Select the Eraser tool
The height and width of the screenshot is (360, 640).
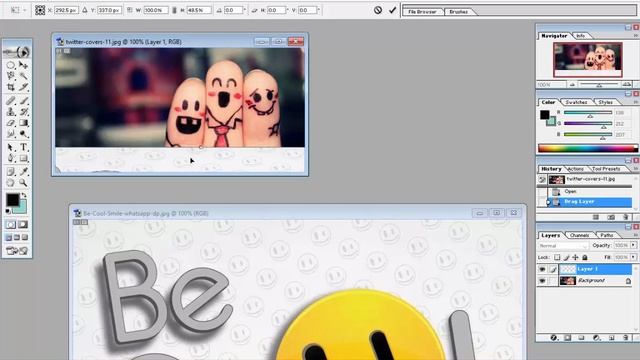11,122
